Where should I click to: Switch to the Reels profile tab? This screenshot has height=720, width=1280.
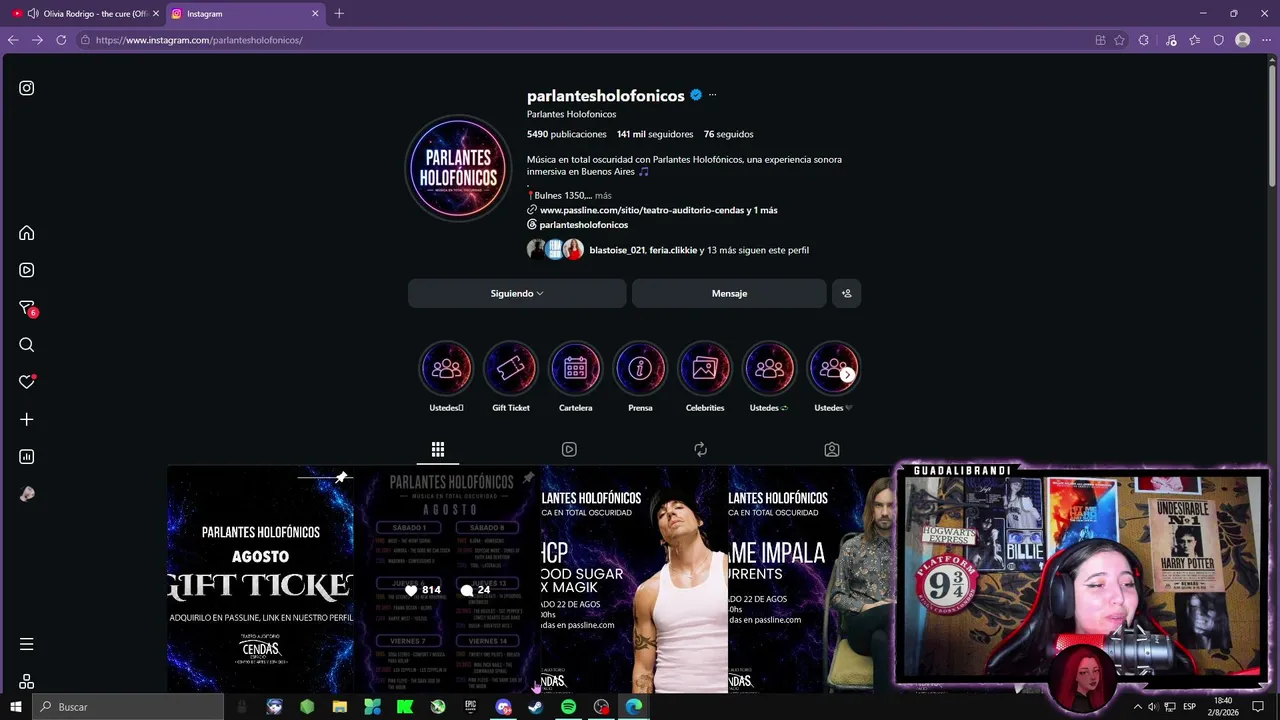[569, 450]
